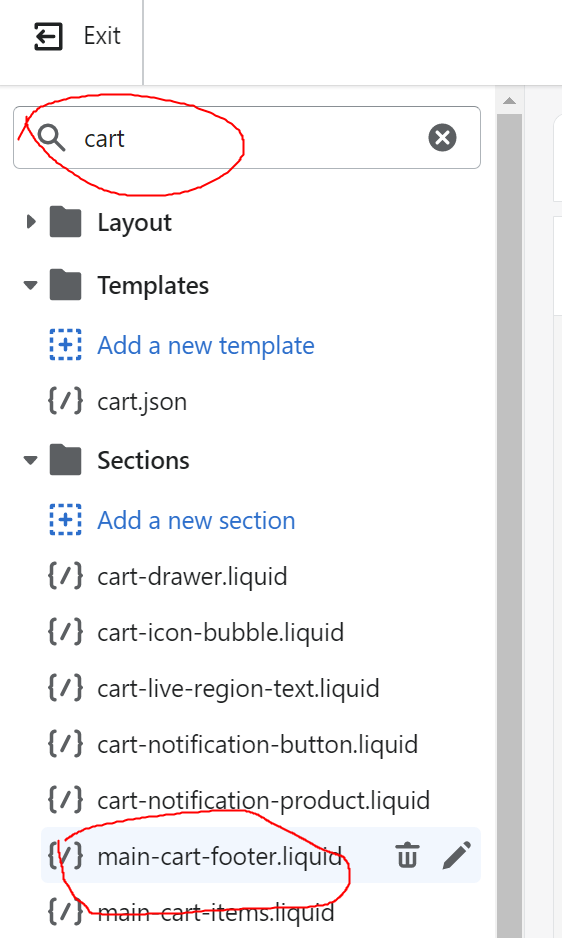
Task: Collapse the Templates folder arrow
Action: [31, 285]
